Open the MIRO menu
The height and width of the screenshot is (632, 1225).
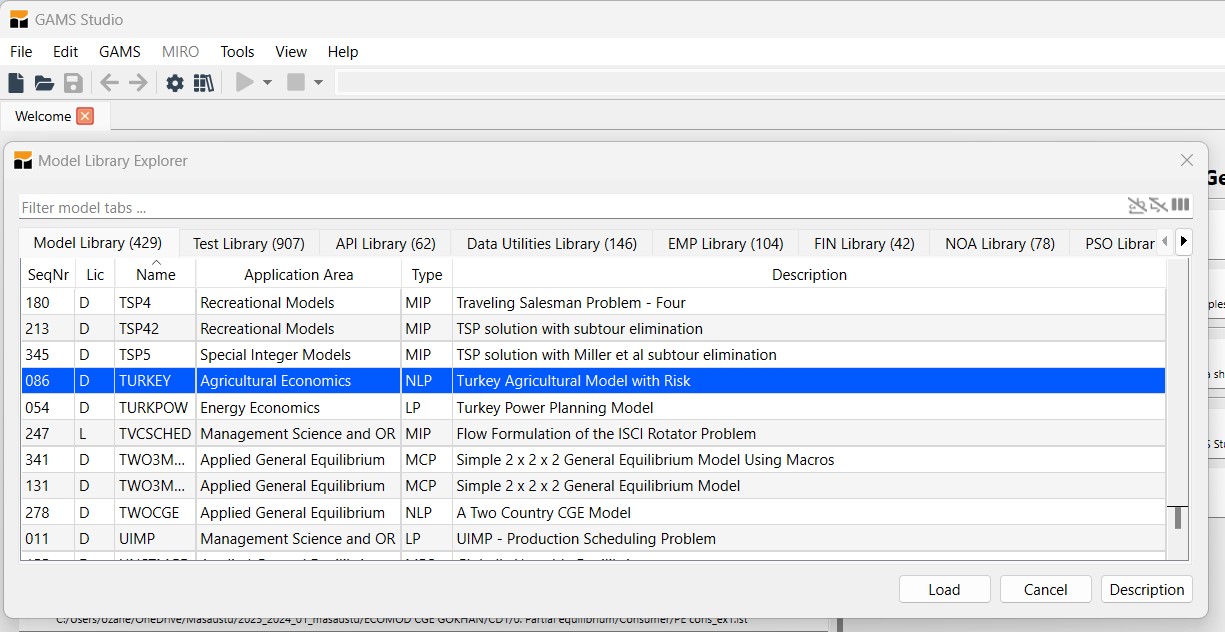(181, 52)
